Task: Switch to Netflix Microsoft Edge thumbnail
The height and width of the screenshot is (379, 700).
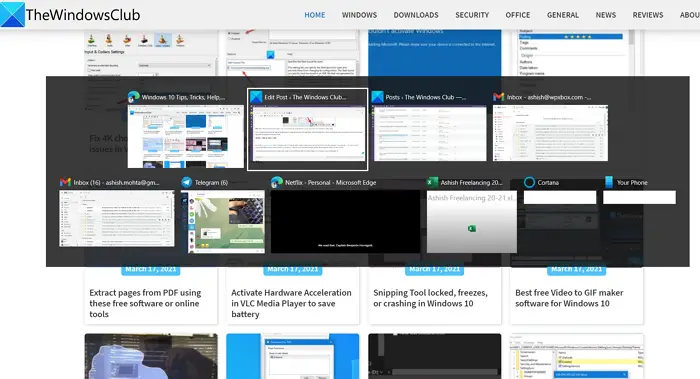Action: [x=345, y=222]
